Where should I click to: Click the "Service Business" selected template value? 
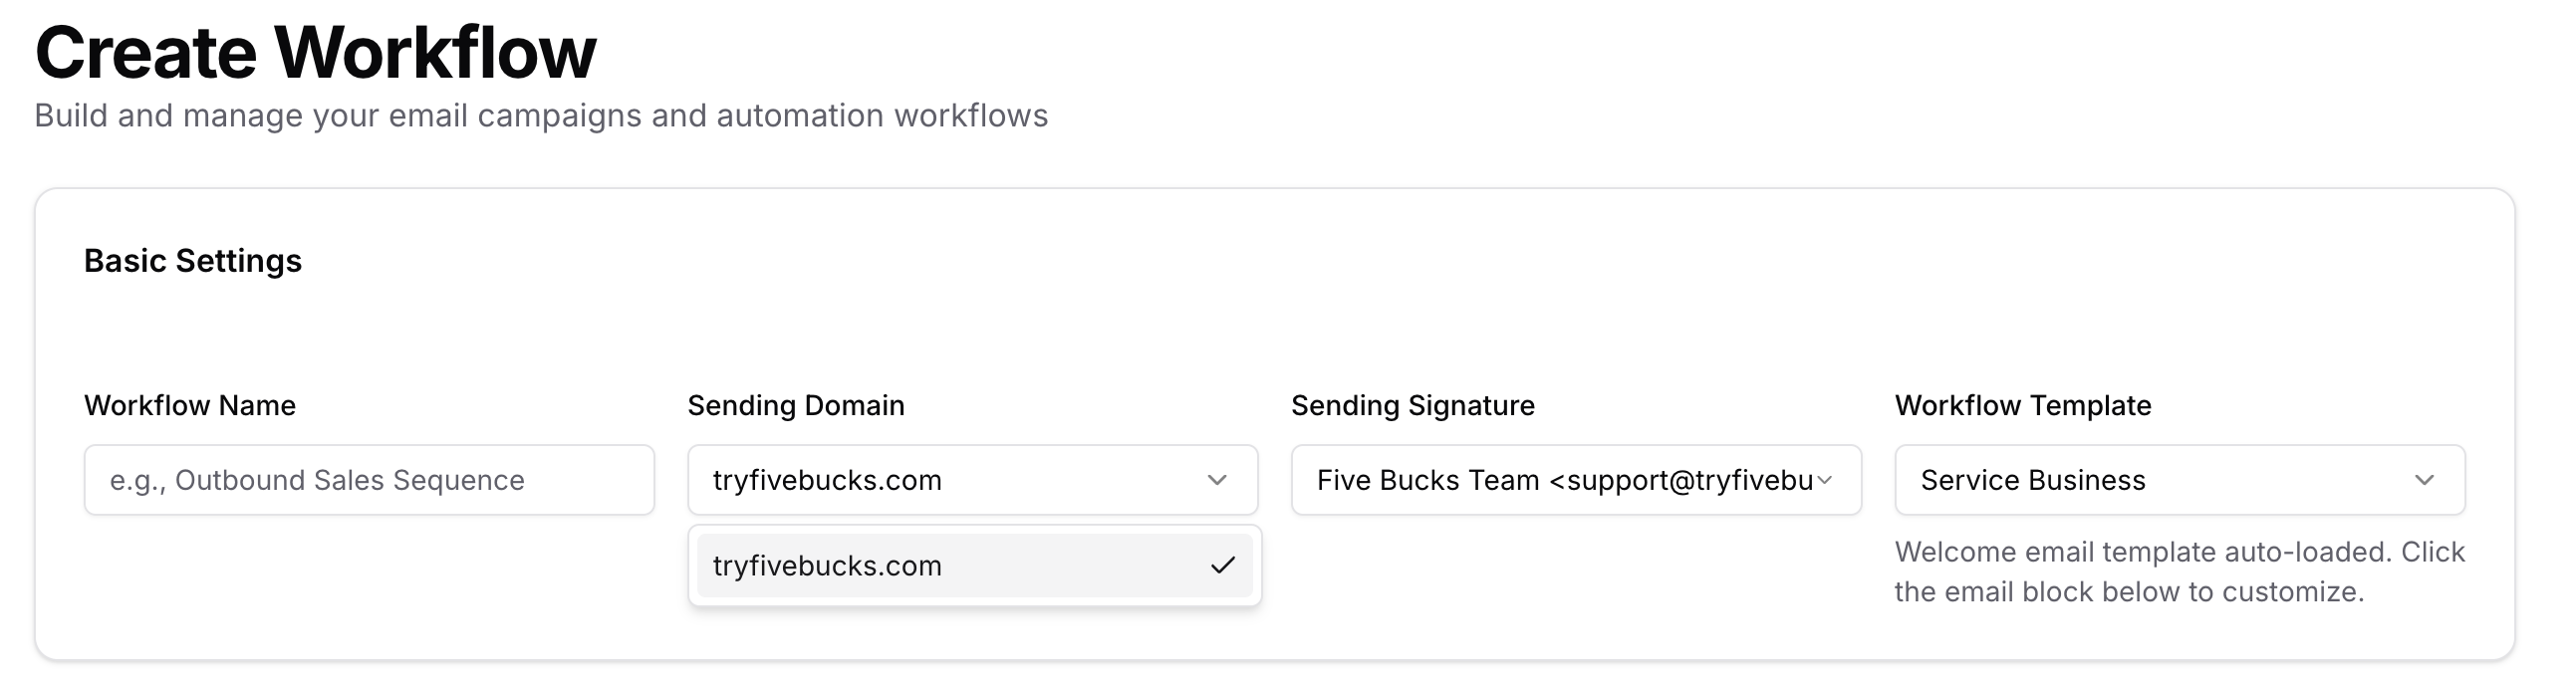[x=2032, y=480]
